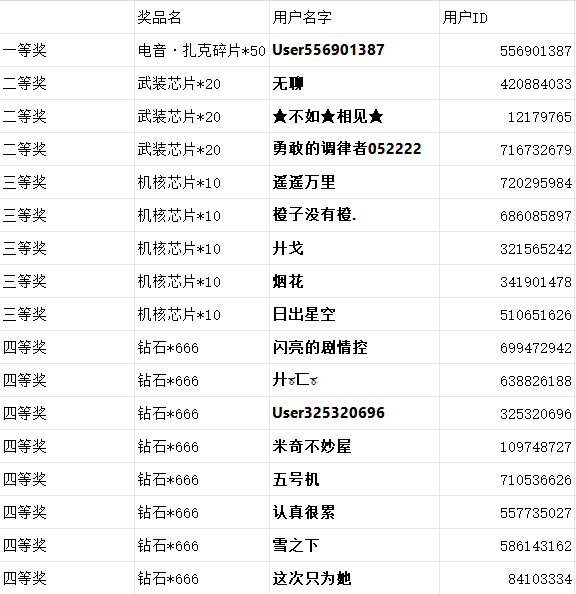The image size is (576, 594).
Task: Click username 米奇不妙屋
Action: (312, 446)
